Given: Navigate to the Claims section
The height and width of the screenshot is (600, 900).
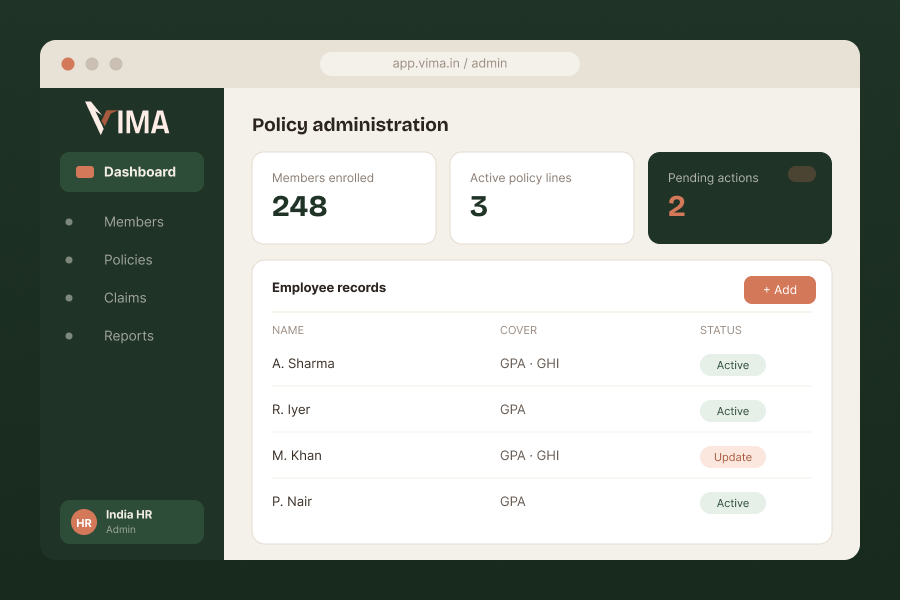Looking at the screenshot, I should coord(125,297).
